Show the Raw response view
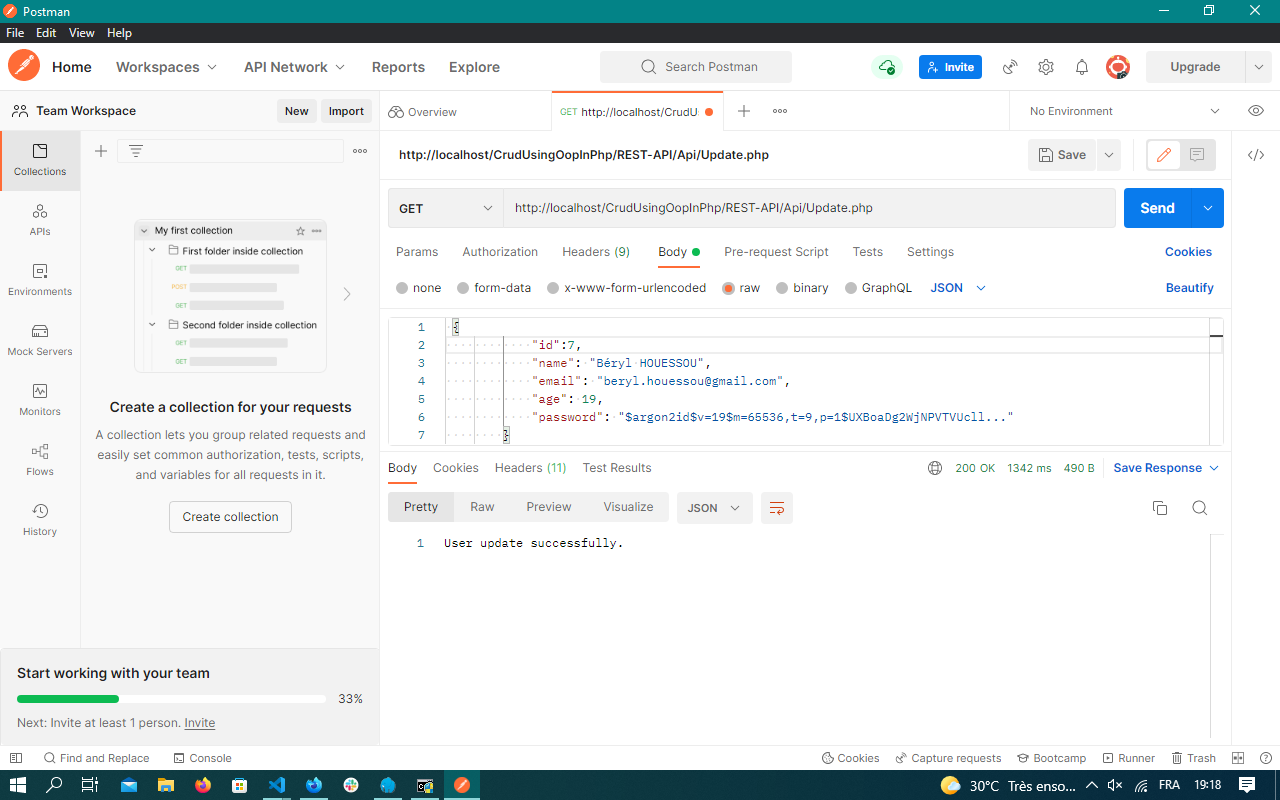This screenshot has height=800, width=1280. [482, 507]
